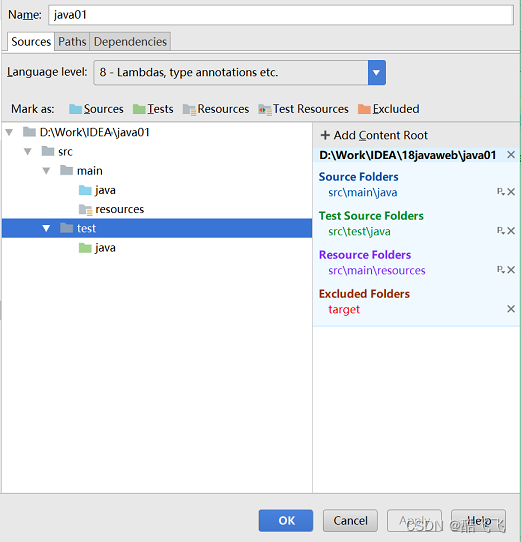The height and width of the screenshot is (542, 521).
Task: Click the plus icon of Add Content Root
Action: tap(325, 135)
